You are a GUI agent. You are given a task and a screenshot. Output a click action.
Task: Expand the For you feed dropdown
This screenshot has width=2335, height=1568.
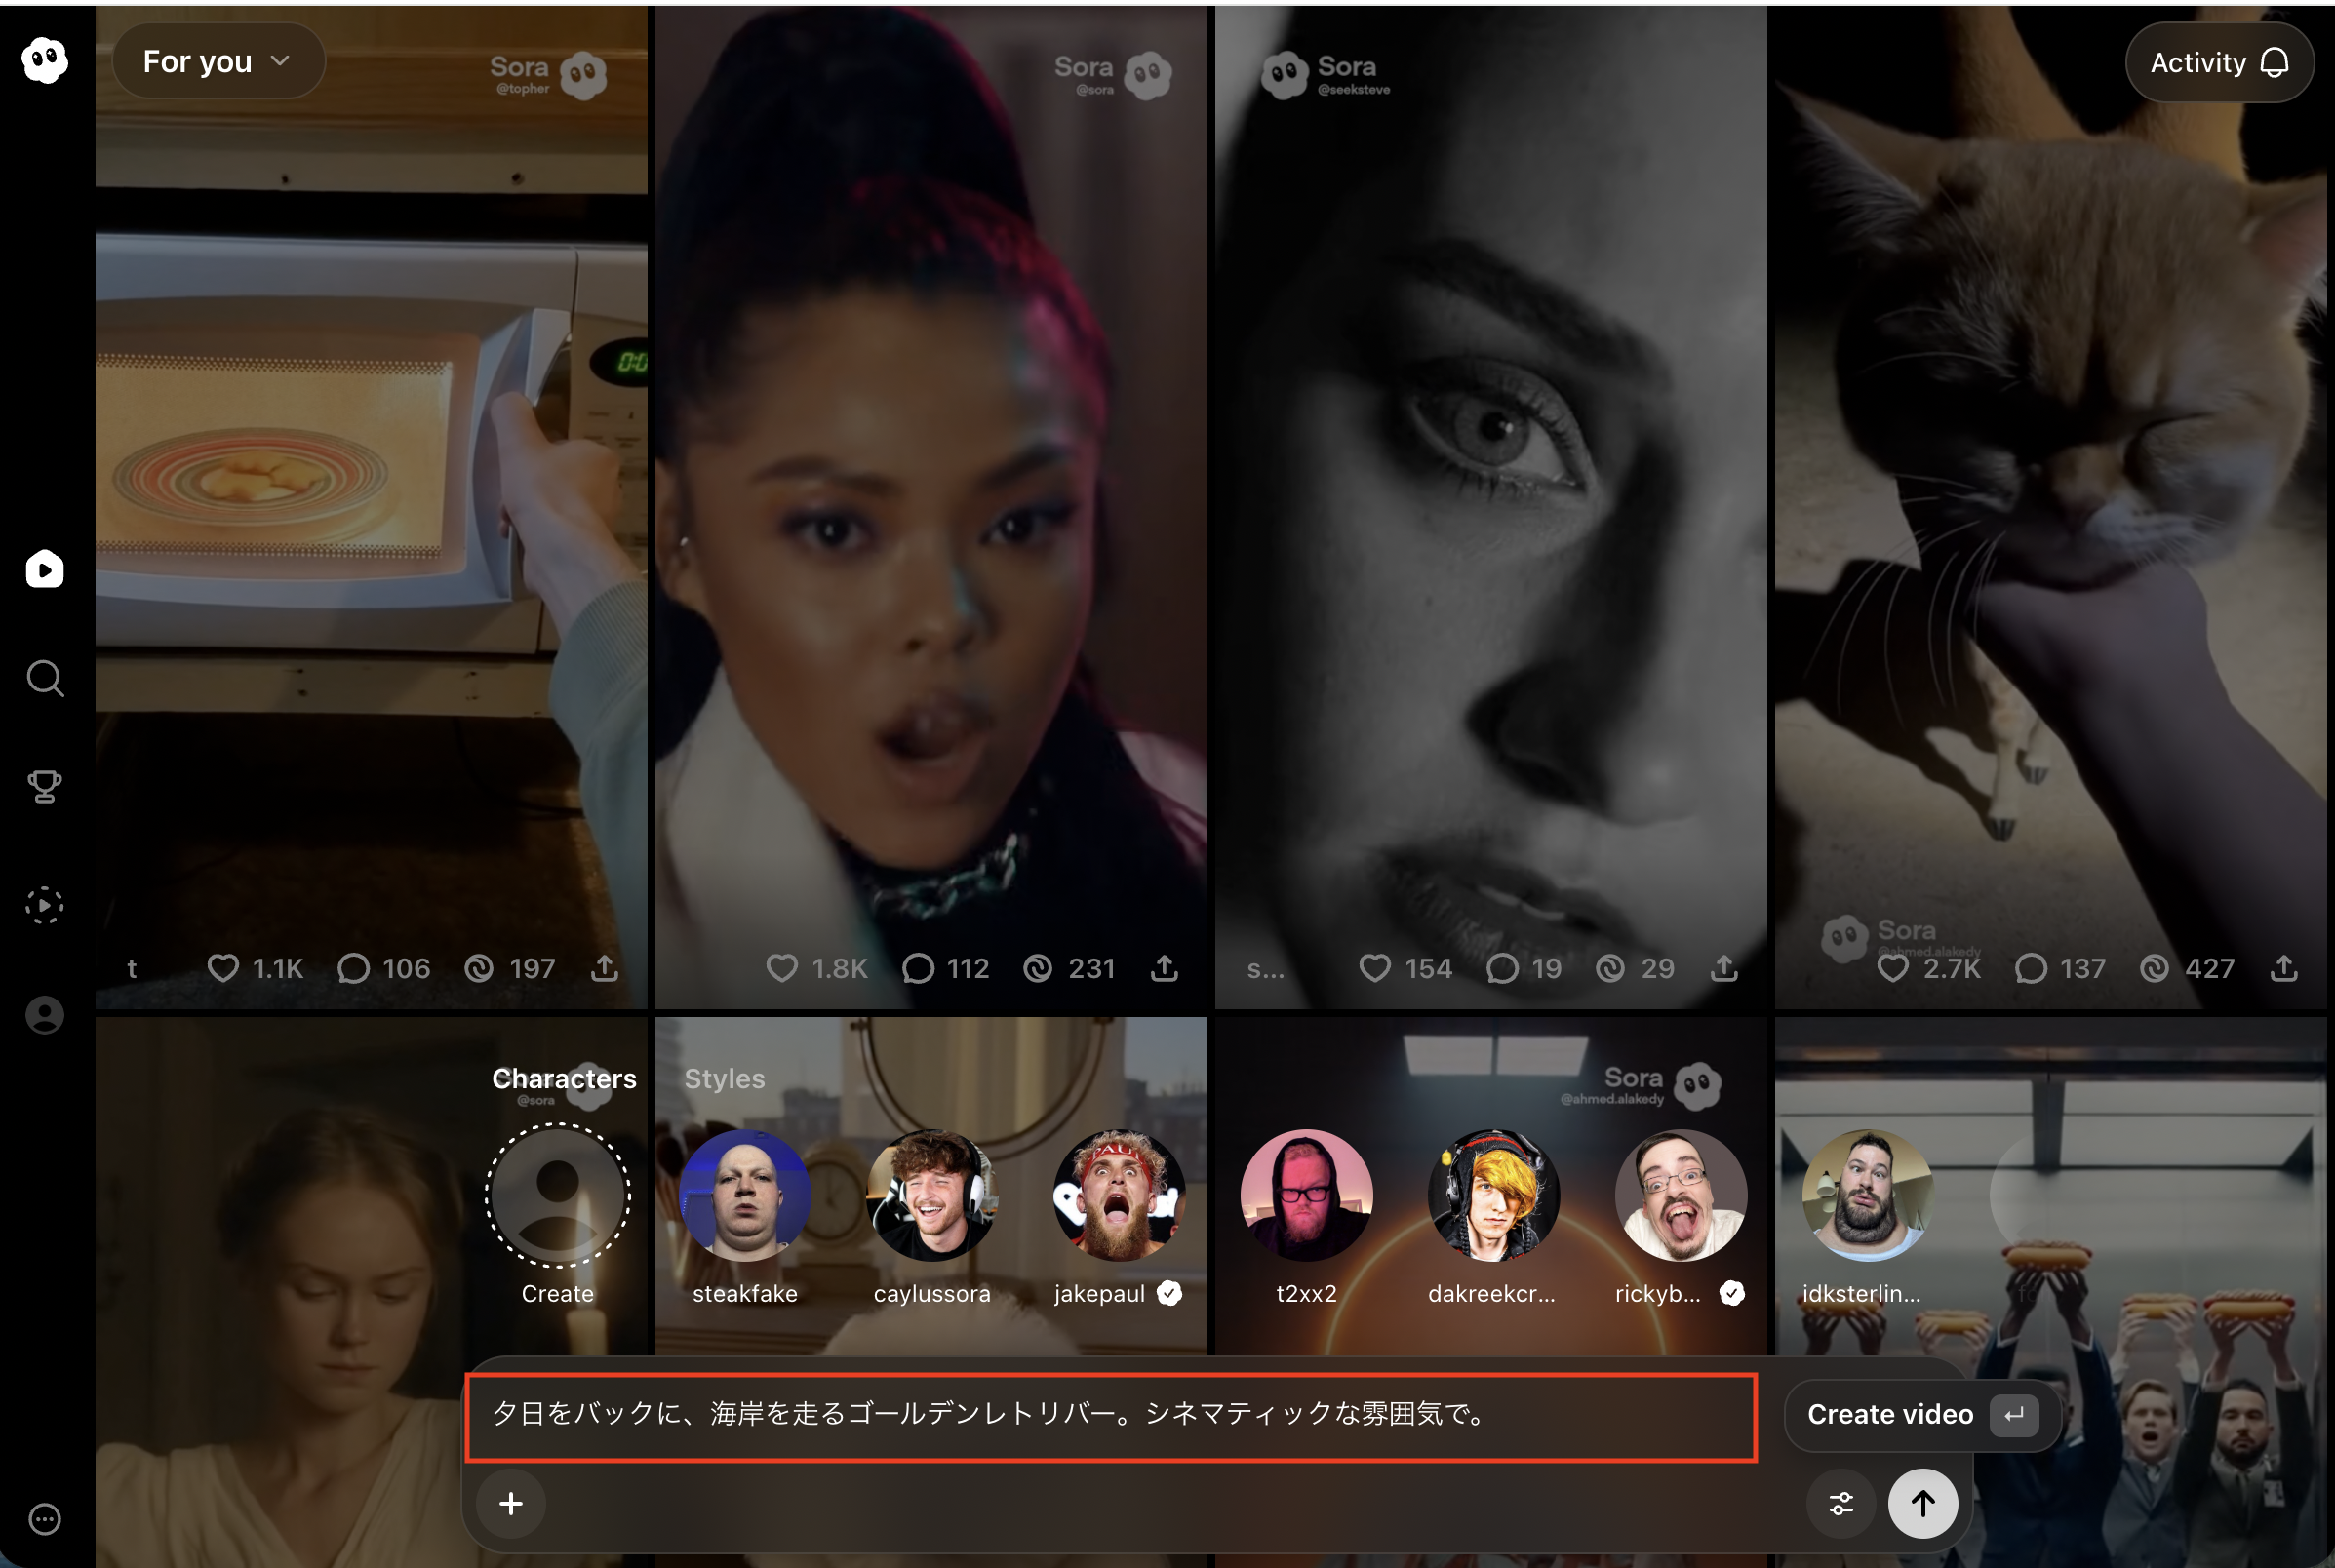[217, 62]
